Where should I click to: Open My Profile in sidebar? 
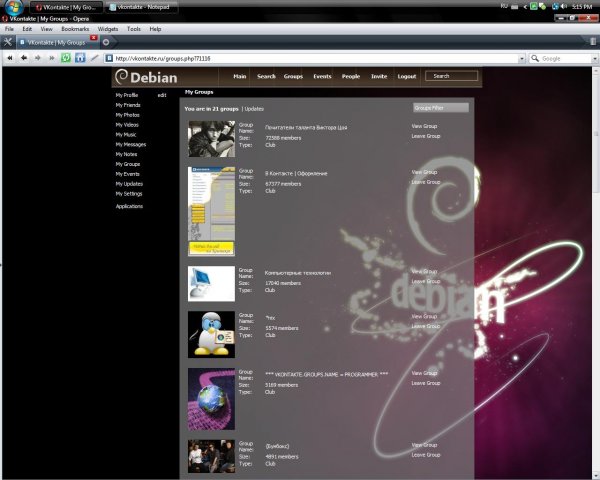[127, 95]
